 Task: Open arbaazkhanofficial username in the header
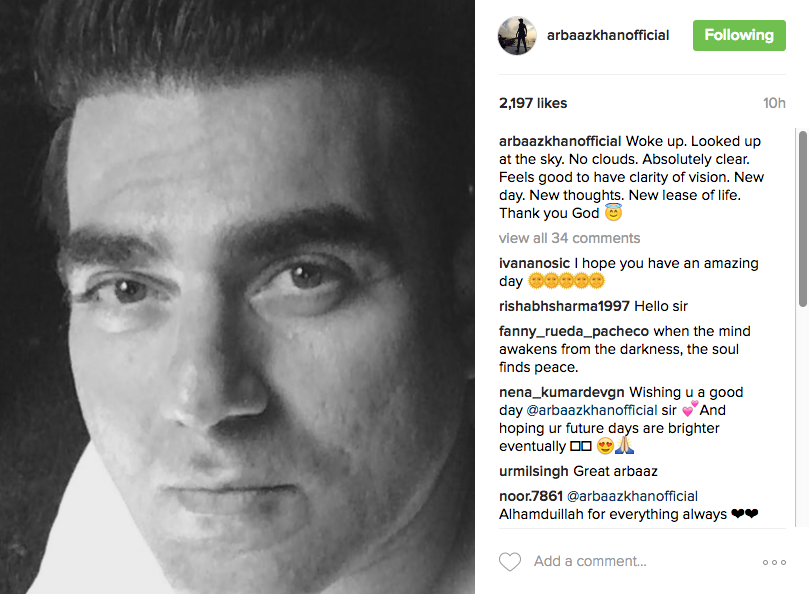(608, 35)
